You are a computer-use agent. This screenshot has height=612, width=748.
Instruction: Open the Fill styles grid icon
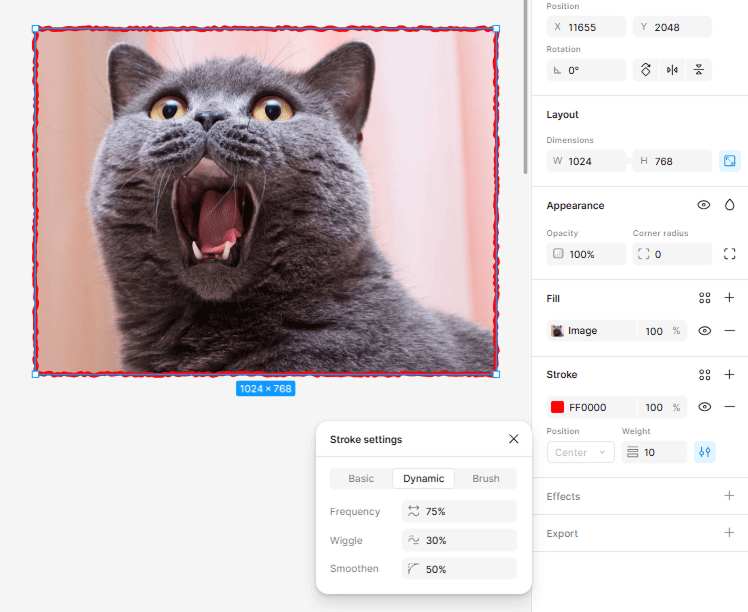704,298
